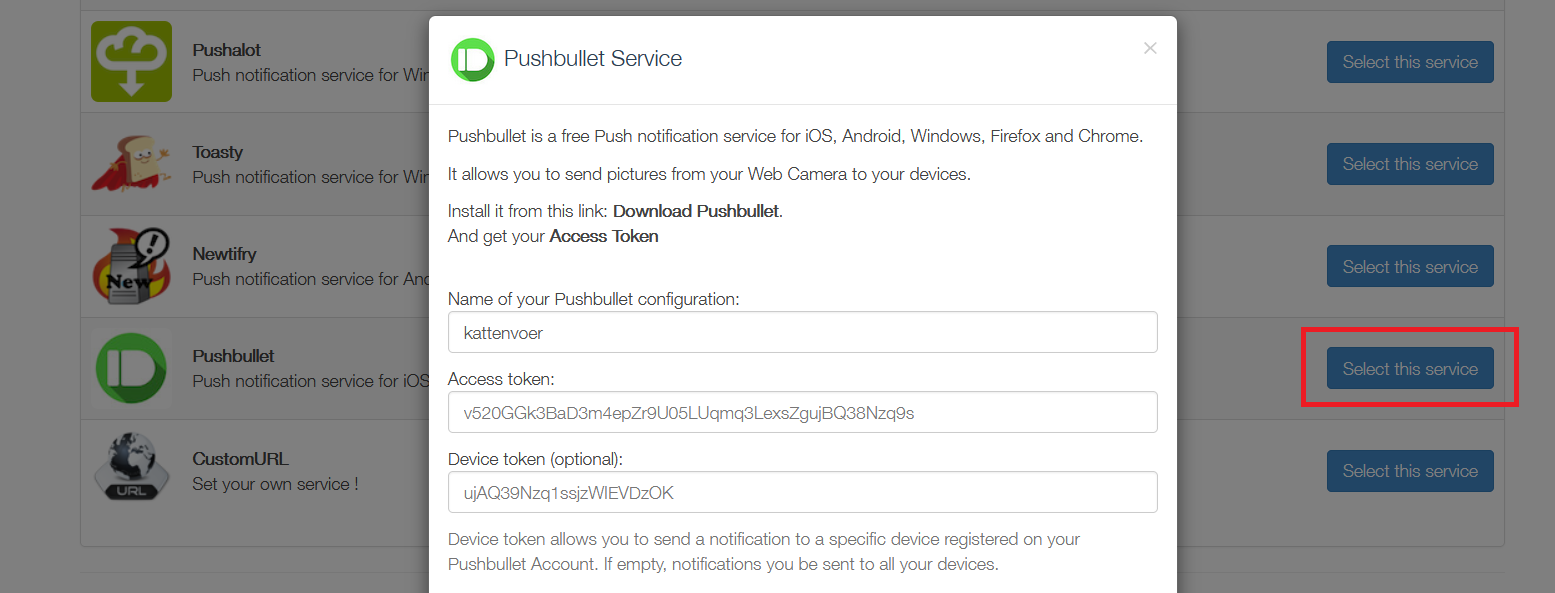This screenshot has height=593, width=1555.
Task: Click the Pushbullet green icon in the list
Action: [x=131, y=368]
